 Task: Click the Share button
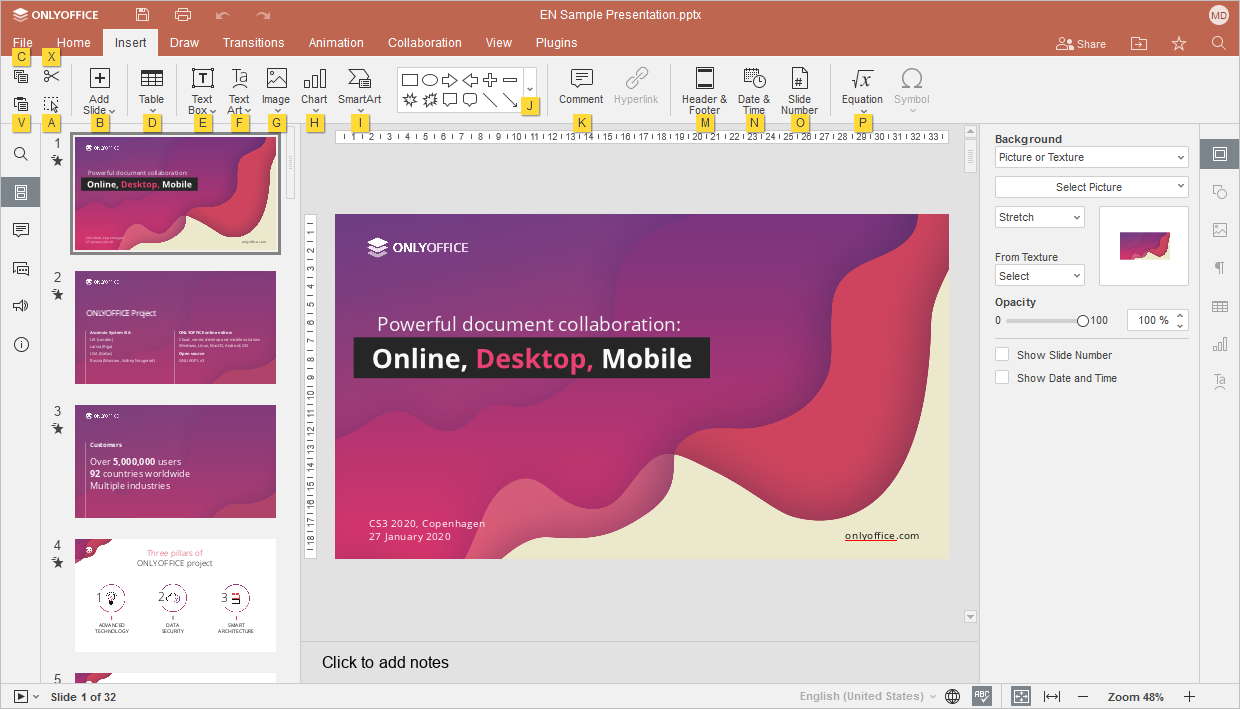(x=1081, y=44)
